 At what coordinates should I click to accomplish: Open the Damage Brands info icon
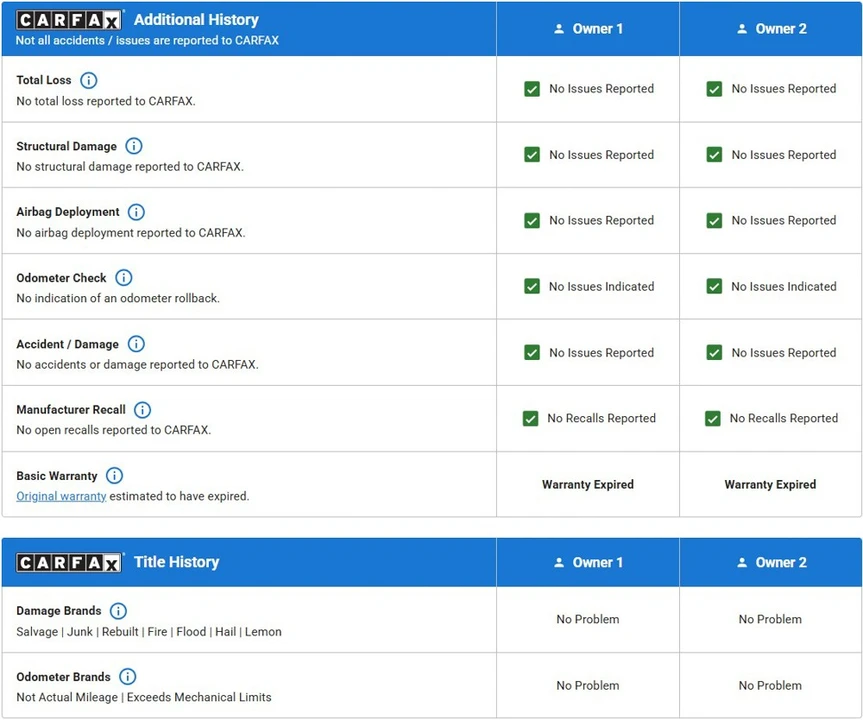coord(118,611)
